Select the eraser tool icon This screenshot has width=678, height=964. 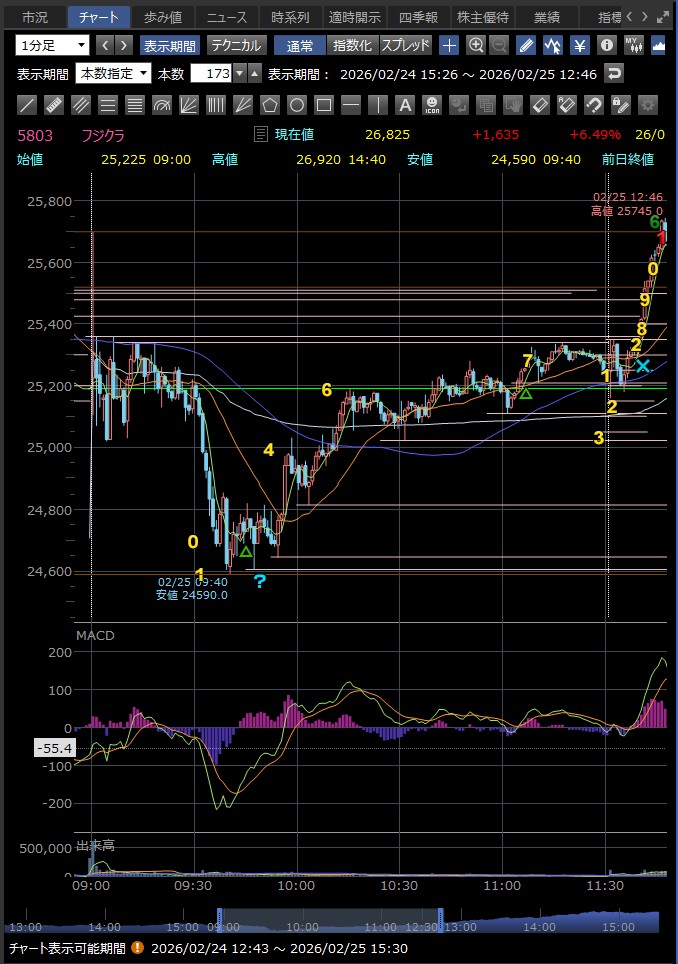[539, 104]
